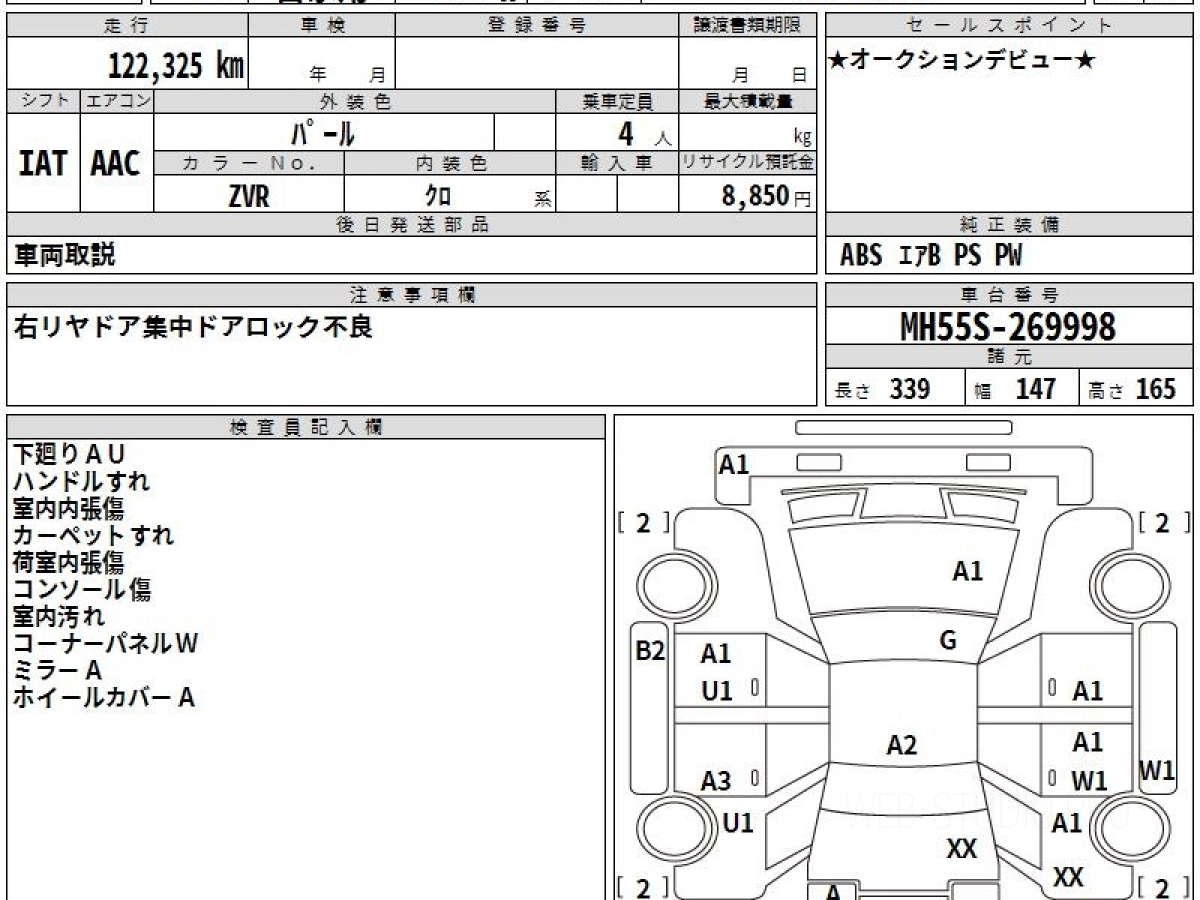
Task: Click the inspector note 室内内張傷
Action: point(69,508)
